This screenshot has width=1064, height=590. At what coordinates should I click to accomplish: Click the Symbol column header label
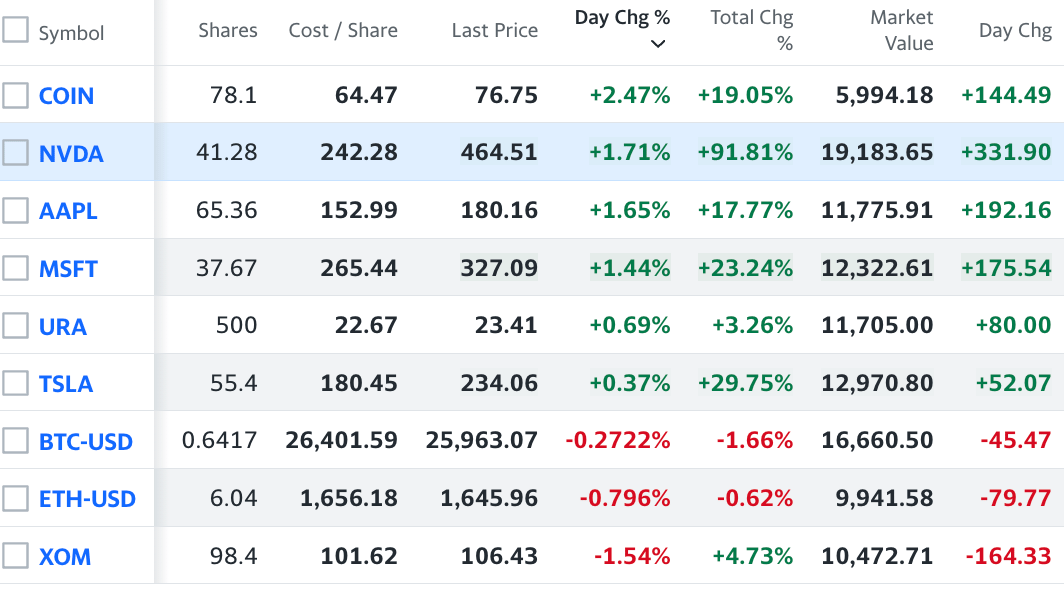pyautogui.click(x=71, y=33)
